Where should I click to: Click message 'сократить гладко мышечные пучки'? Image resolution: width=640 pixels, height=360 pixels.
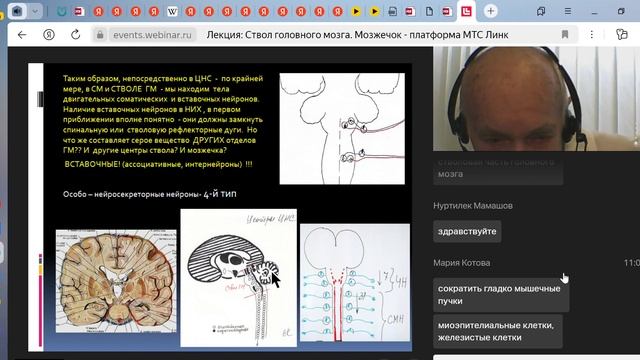coord(501,295)
